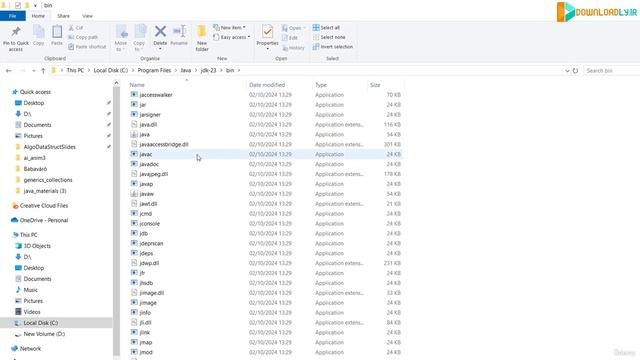Open address bar history dropdown
640x360 pixels.
click(x=567, y=71)
